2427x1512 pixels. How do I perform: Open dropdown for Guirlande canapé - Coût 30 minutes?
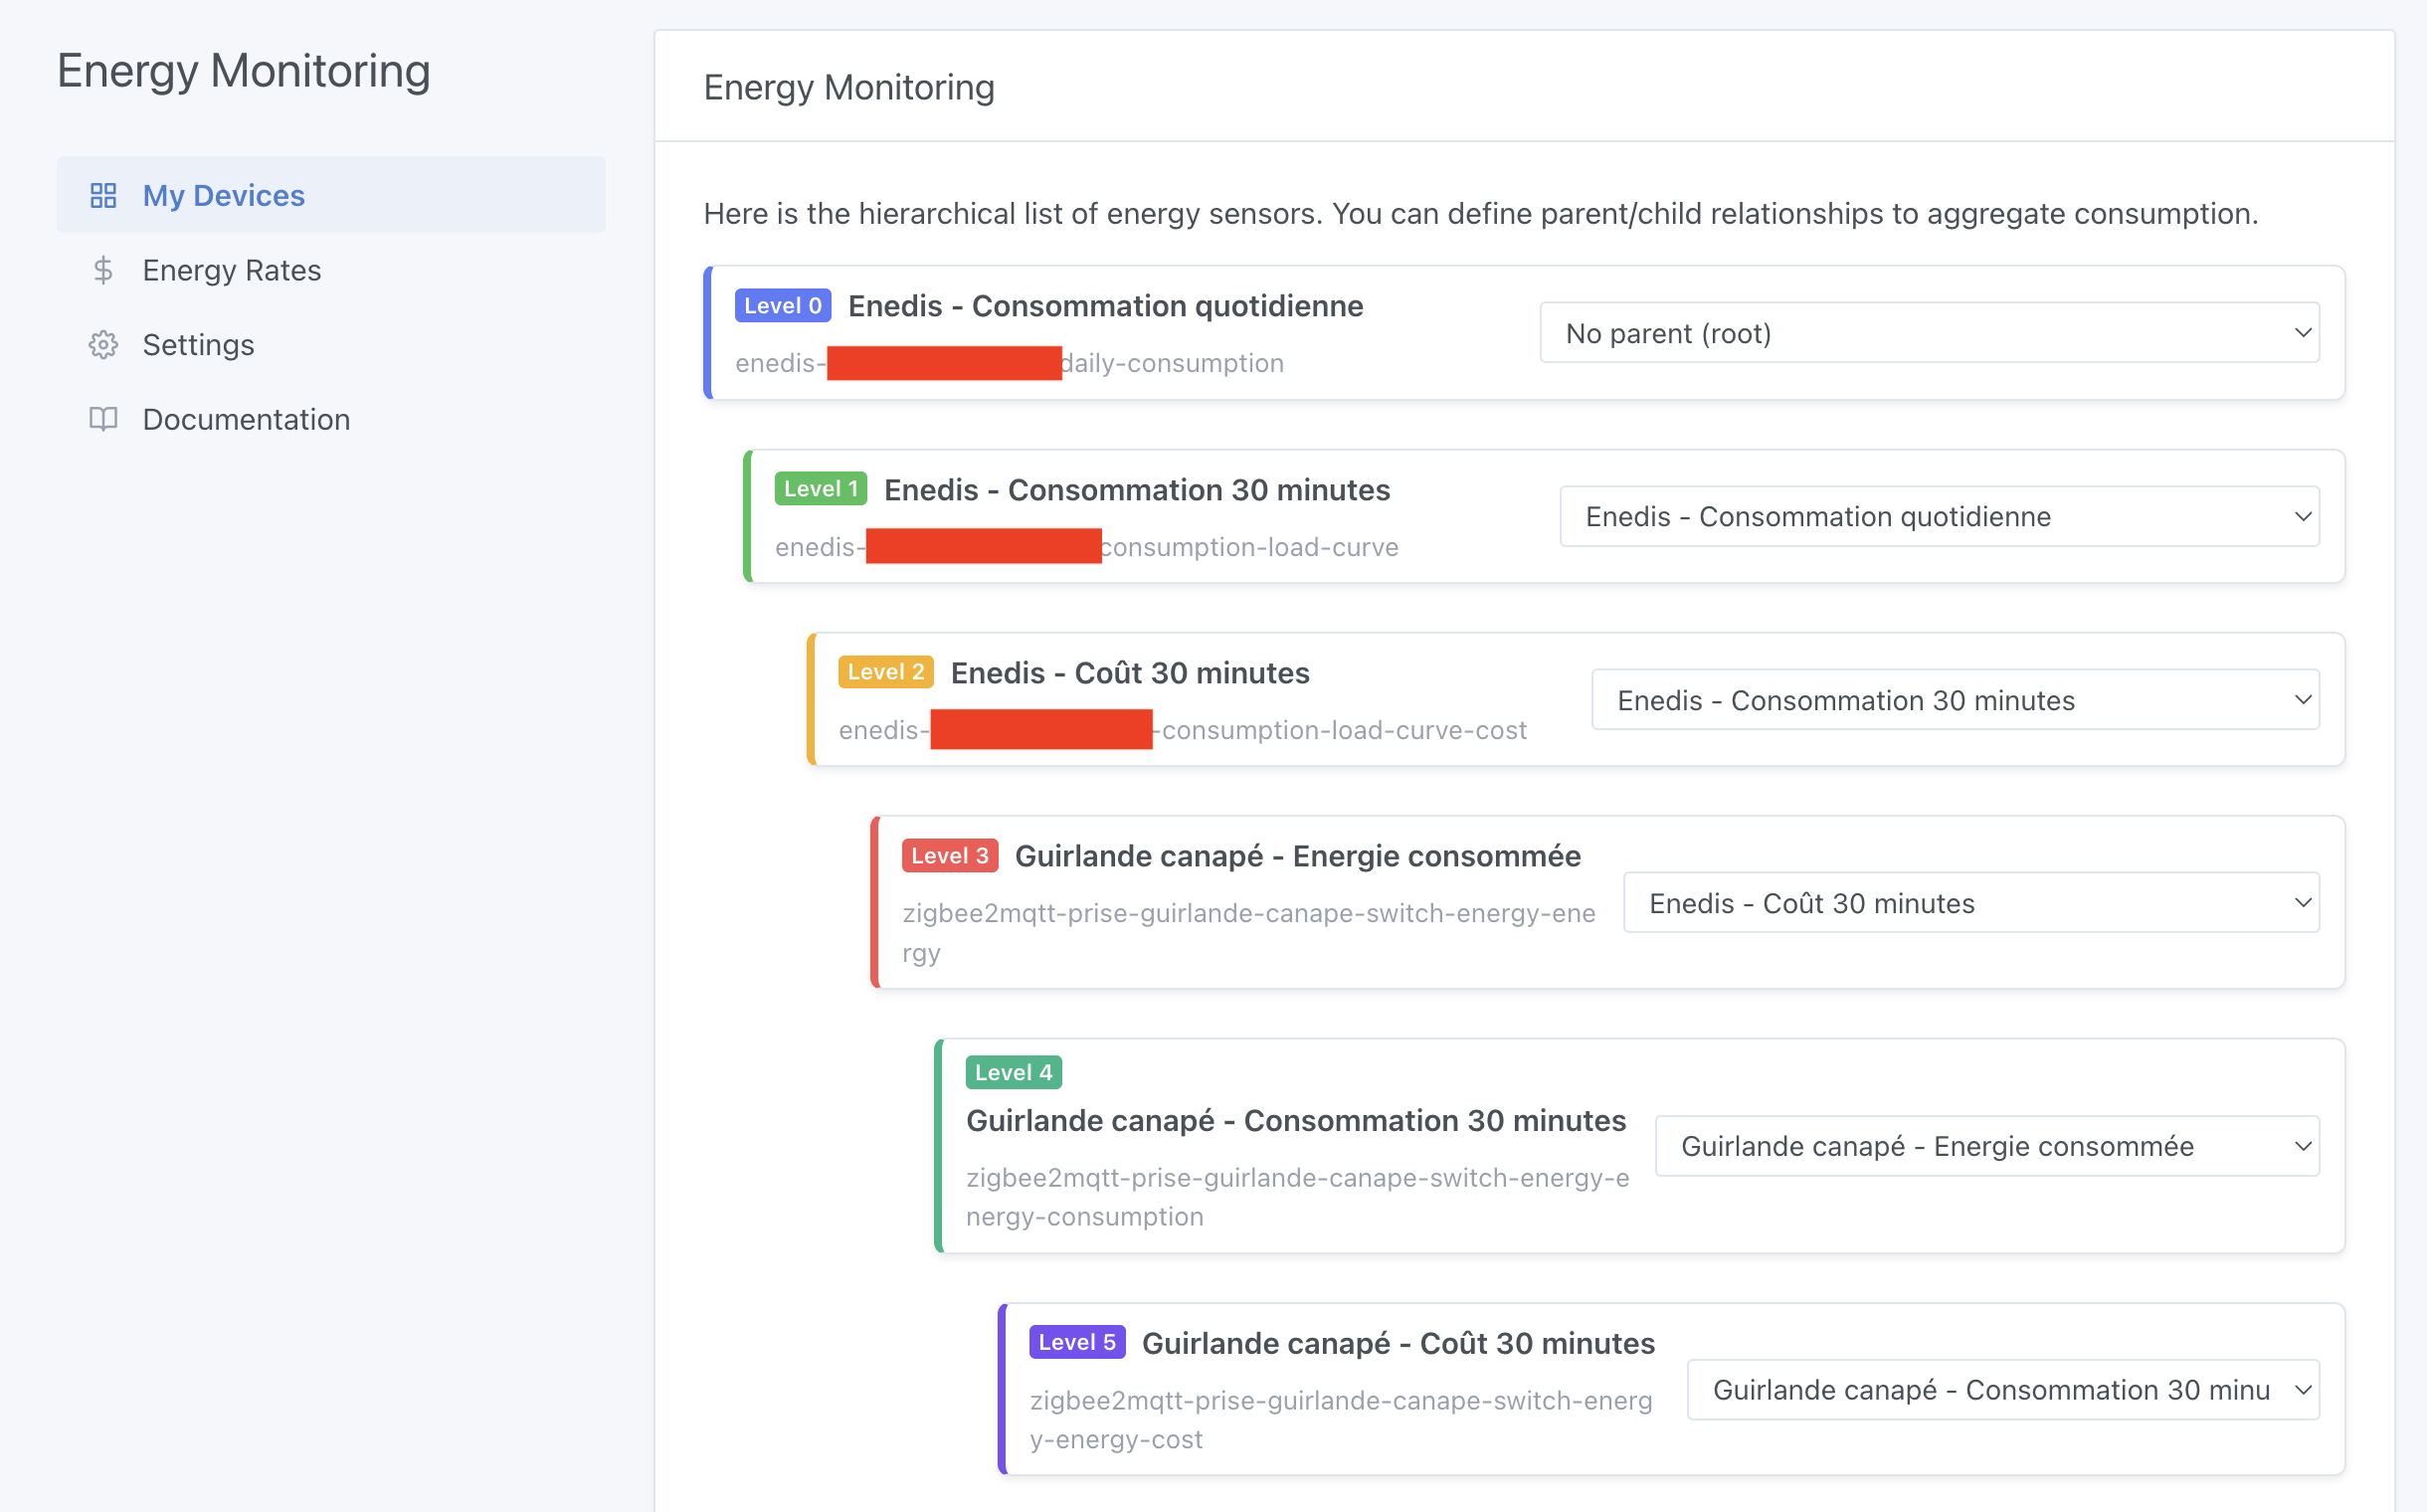coord(2001,1389)
